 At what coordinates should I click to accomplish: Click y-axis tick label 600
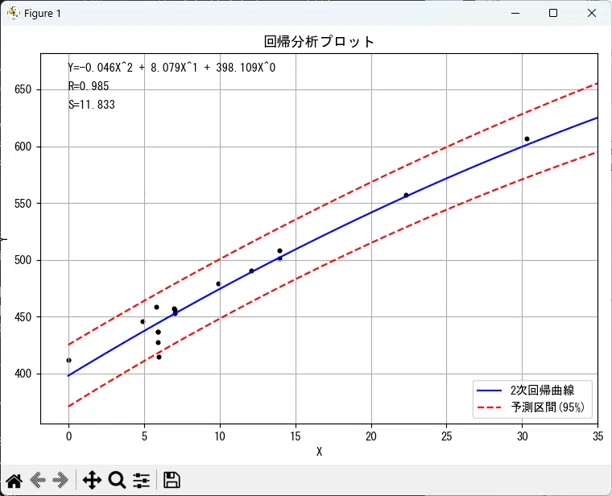point(23,147)
